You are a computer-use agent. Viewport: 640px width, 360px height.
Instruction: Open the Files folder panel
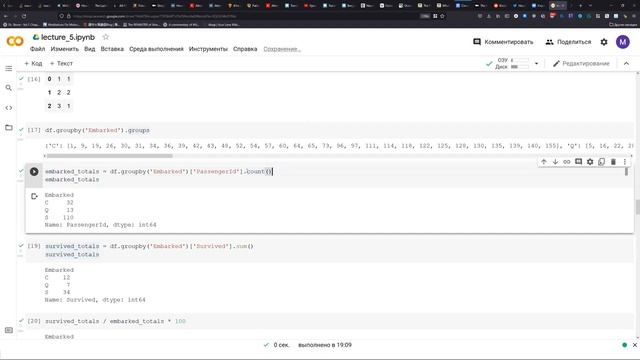tap(9, 127)
